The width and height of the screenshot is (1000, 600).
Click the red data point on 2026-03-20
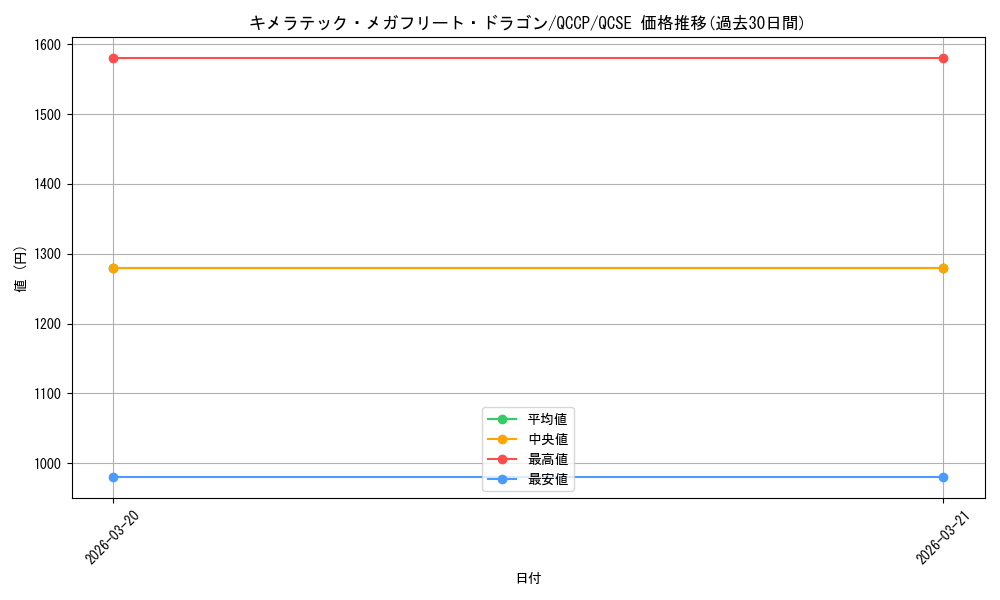(x=111, y=58)
